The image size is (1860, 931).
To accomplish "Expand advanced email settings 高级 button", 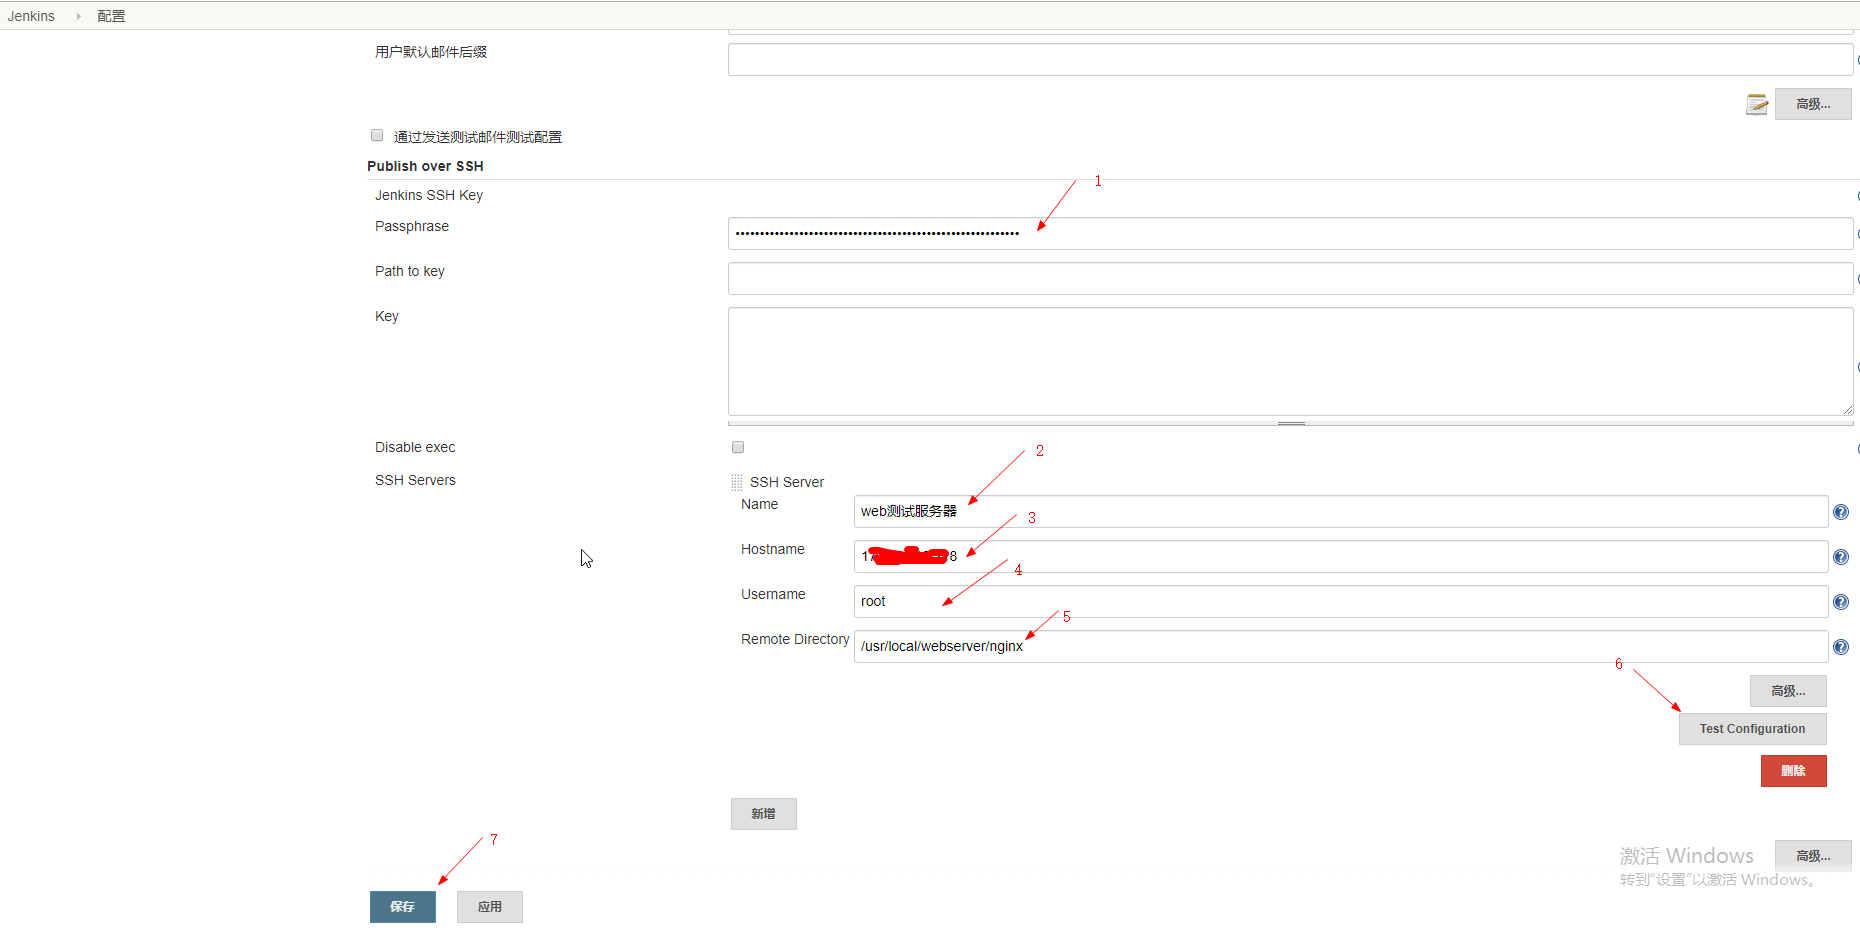I will tap(1813, 104).
